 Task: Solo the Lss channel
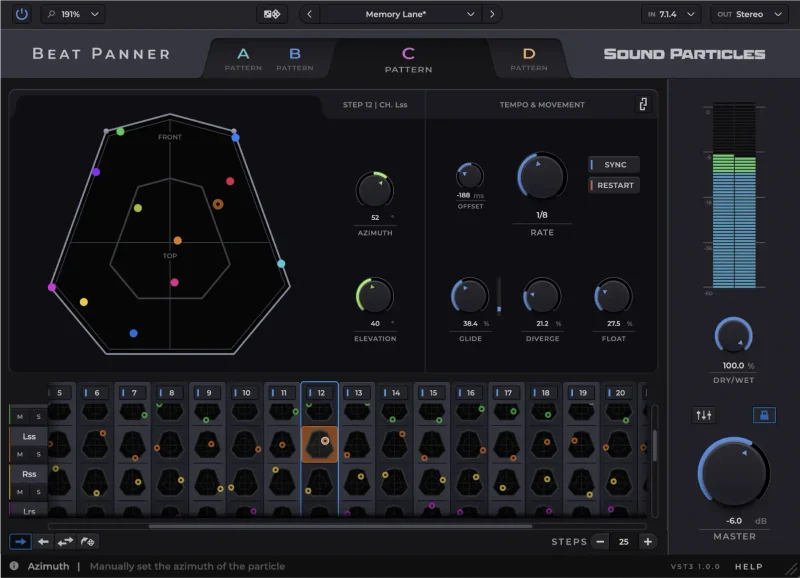[38, 454]
